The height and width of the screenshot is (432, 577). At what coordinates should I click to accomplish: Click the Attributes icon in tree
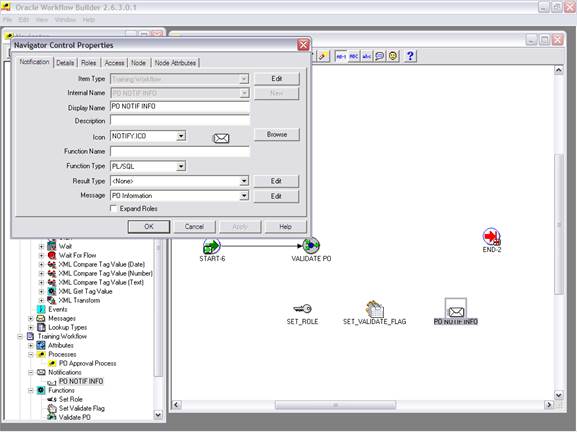[41, 345]
